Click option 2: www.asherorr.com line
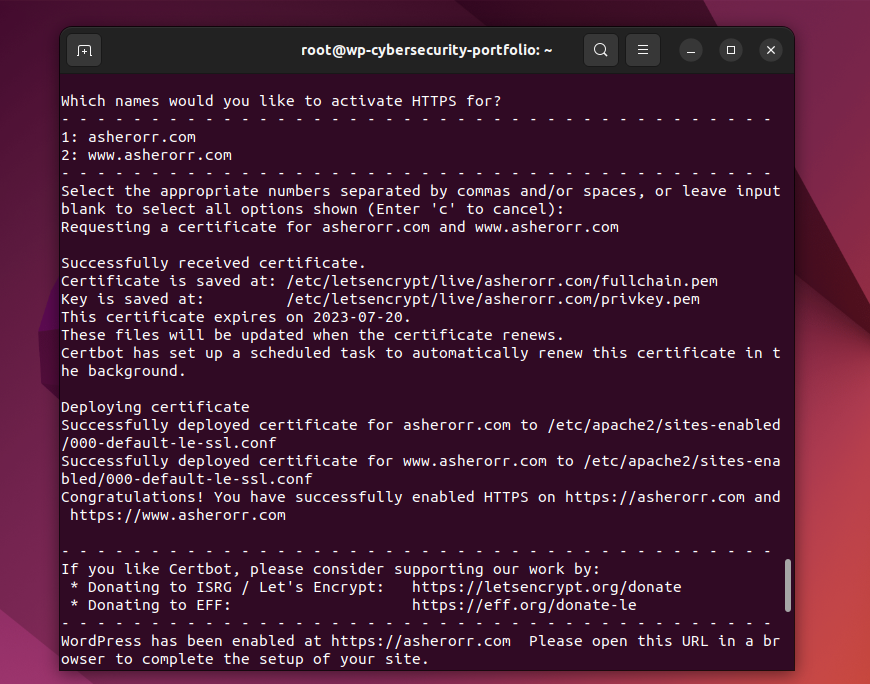The height and width of the screenshot is (684, 870). click(146, 155)
